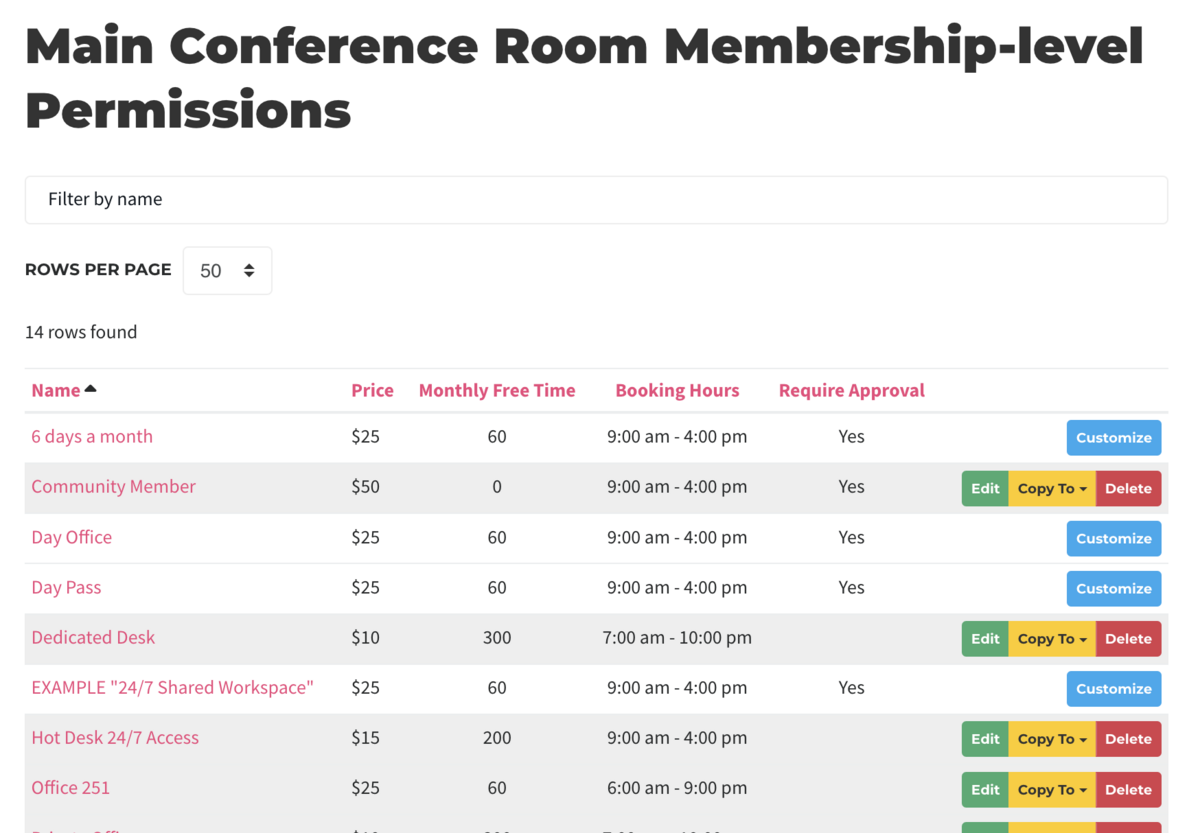Open EXAMPLE "24/7 Shared Workspace" link

pyautogui.click(x=172, y=688)
